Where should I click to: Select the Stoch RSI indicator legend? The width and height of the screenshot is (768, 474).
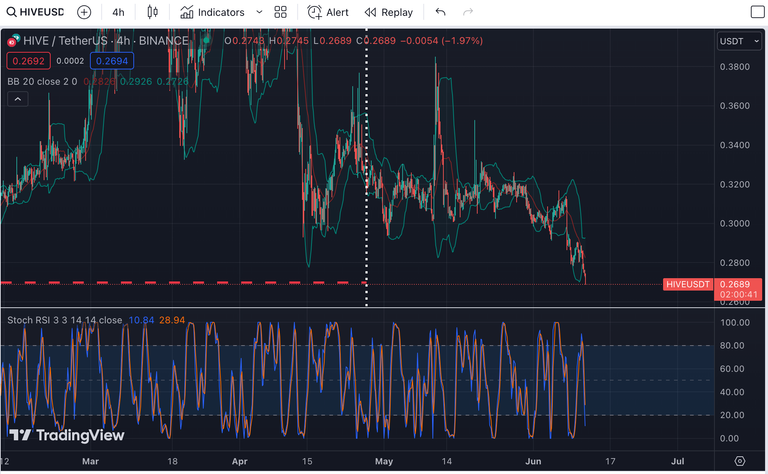[65, 320]
